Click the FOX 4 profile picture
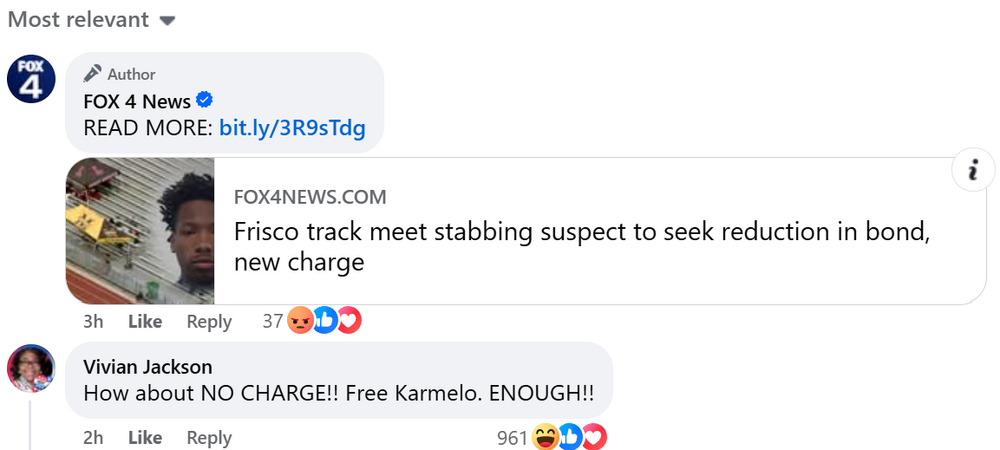The height and width of the screenshot is (450, 1000). pos(31,79)
